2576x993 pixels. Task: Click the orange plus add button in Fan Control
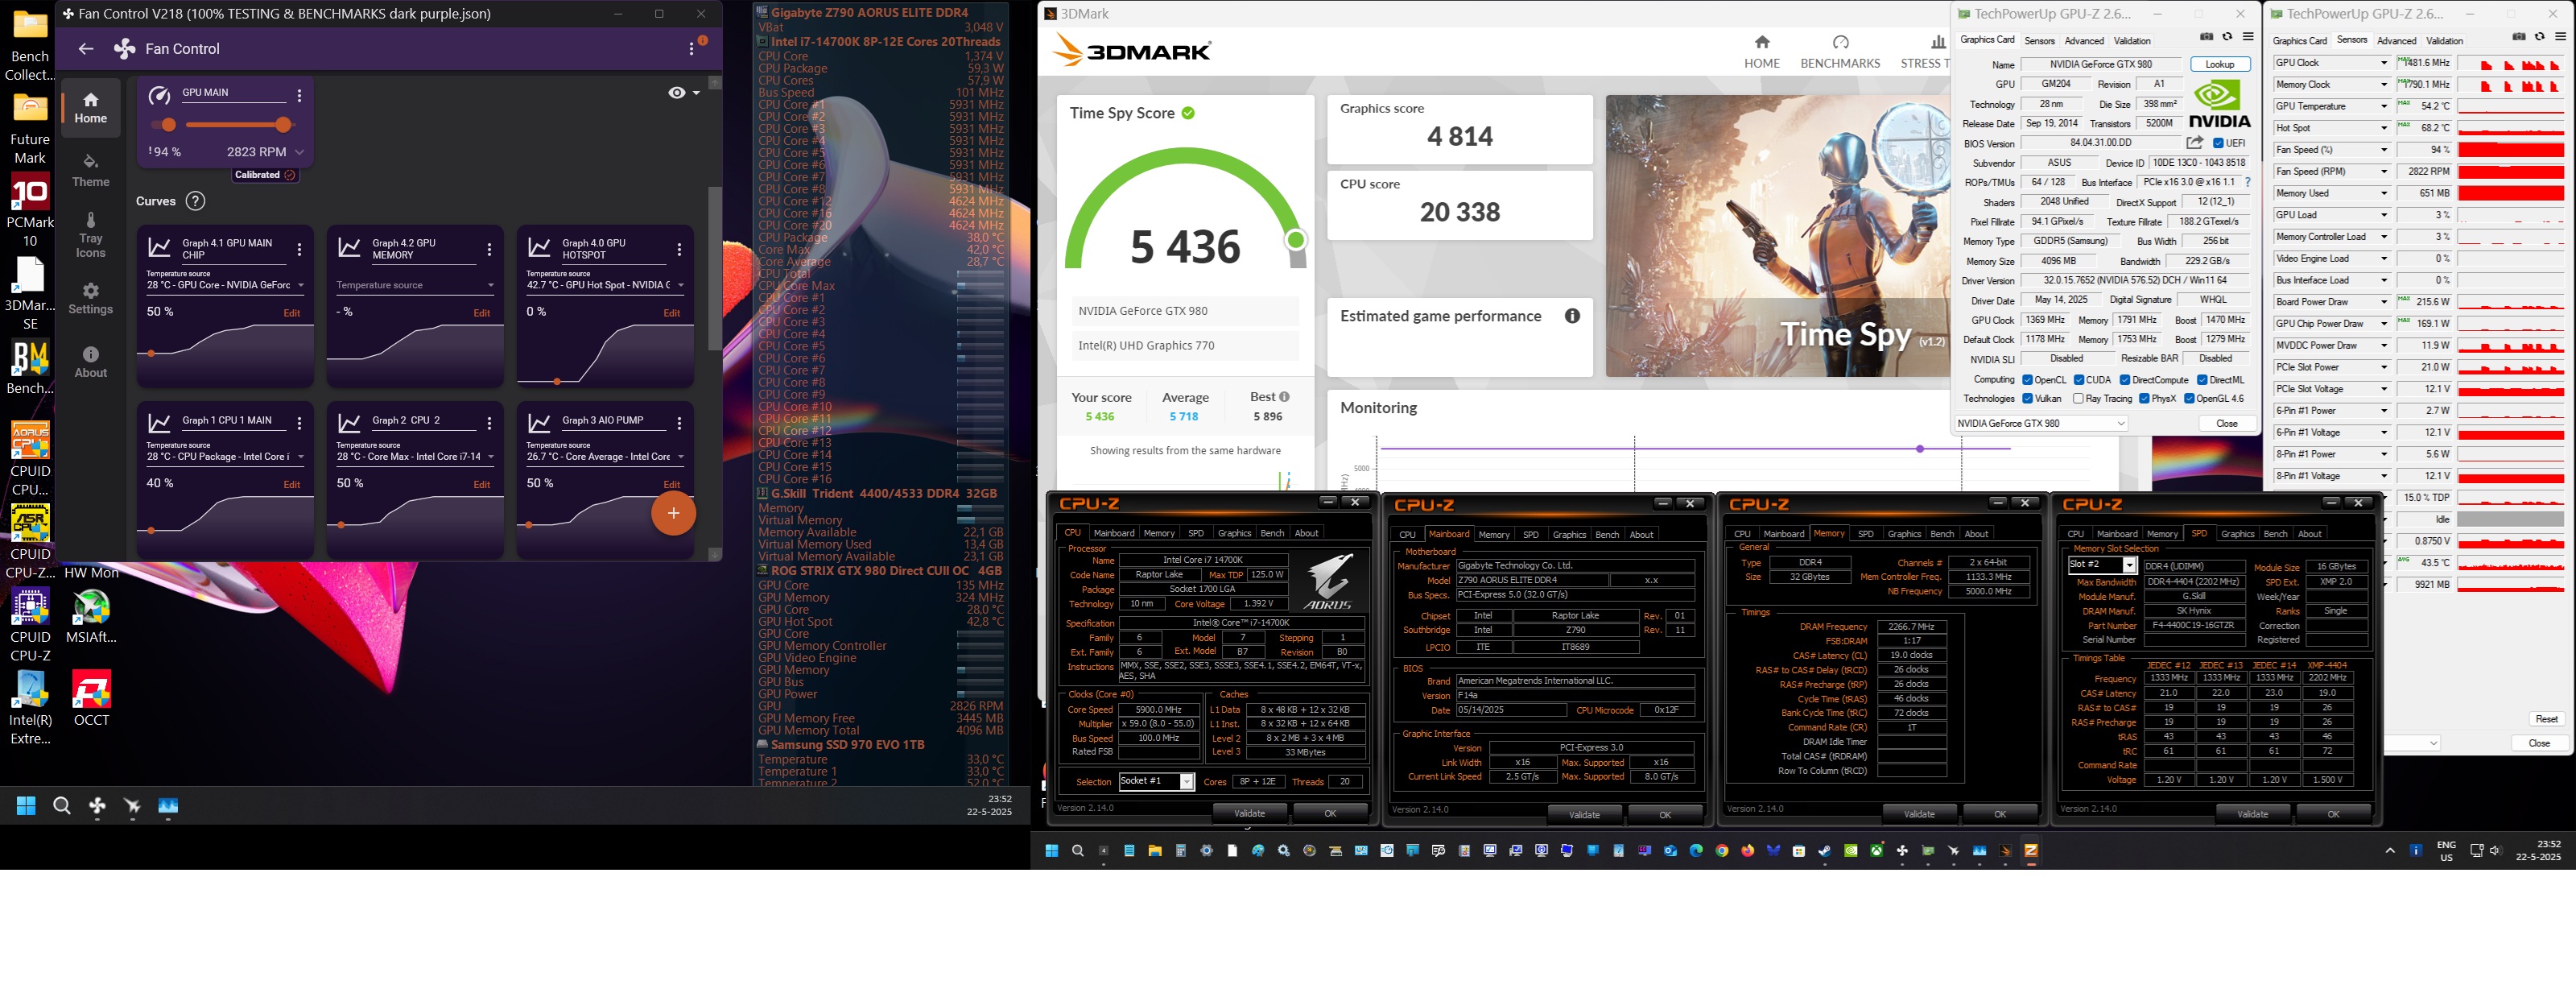[x=673, y=513]
